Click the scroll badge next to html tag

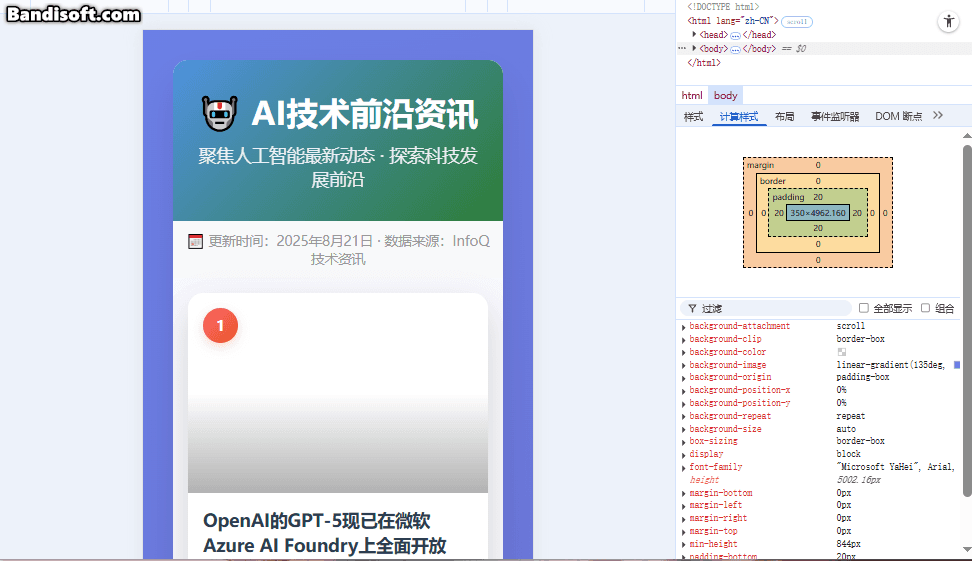coord(797,22)
